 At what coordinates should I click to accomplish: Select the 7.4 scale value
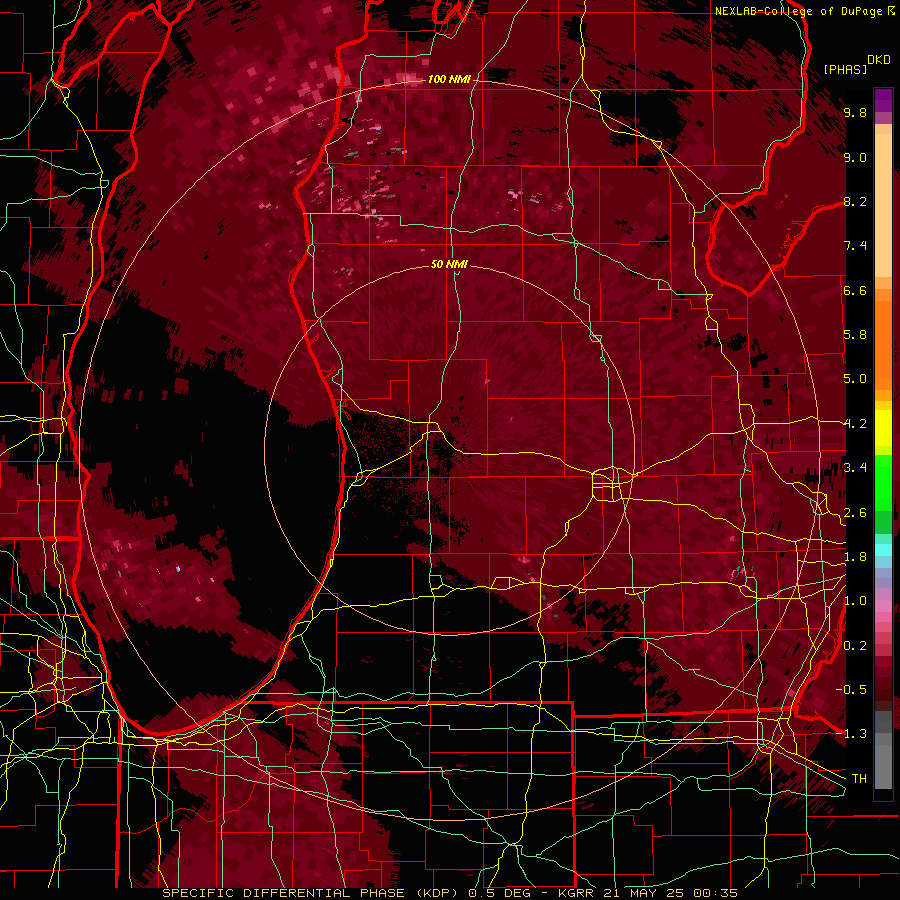pos(855,246)
